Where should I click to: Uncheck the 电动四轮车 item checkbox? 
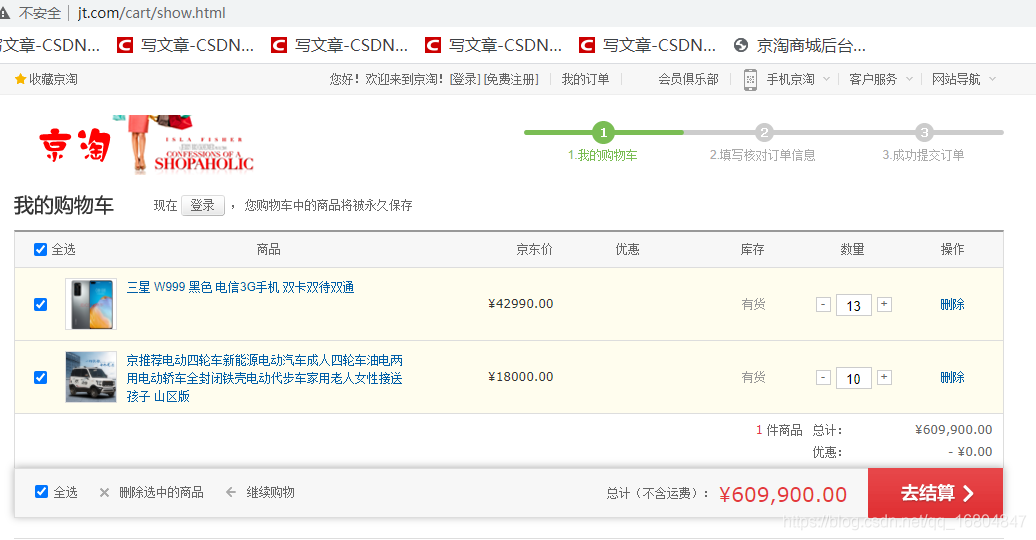[40, 377]
